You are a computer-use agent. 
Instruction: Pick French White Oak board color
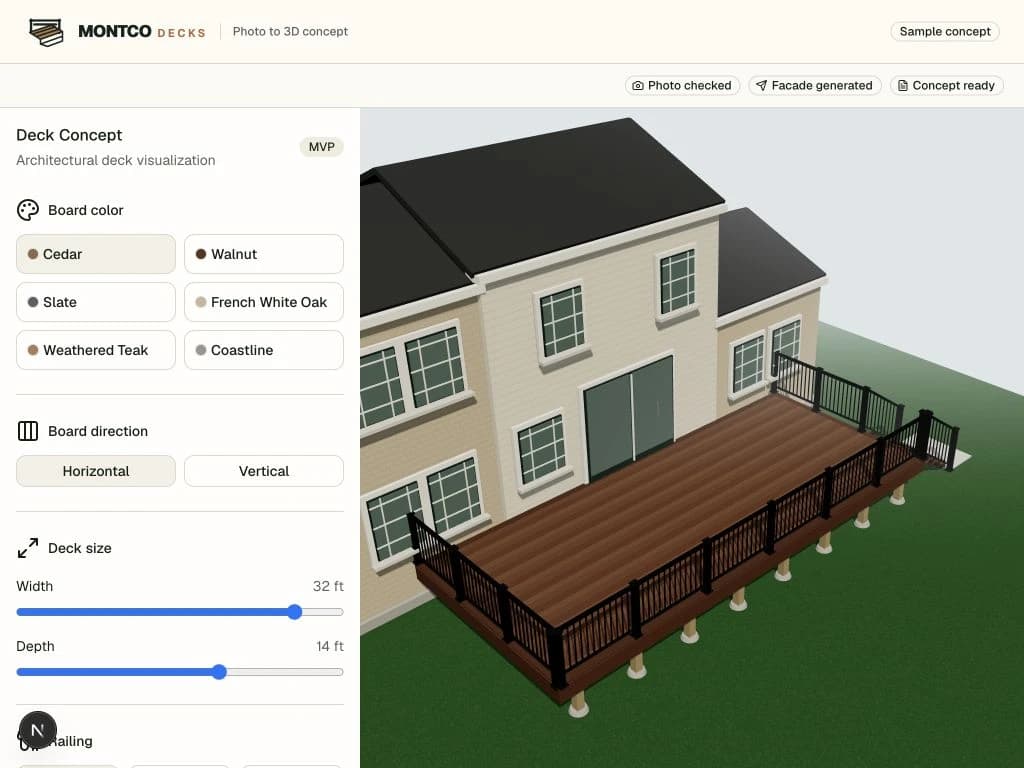click(x=264, y=302)
